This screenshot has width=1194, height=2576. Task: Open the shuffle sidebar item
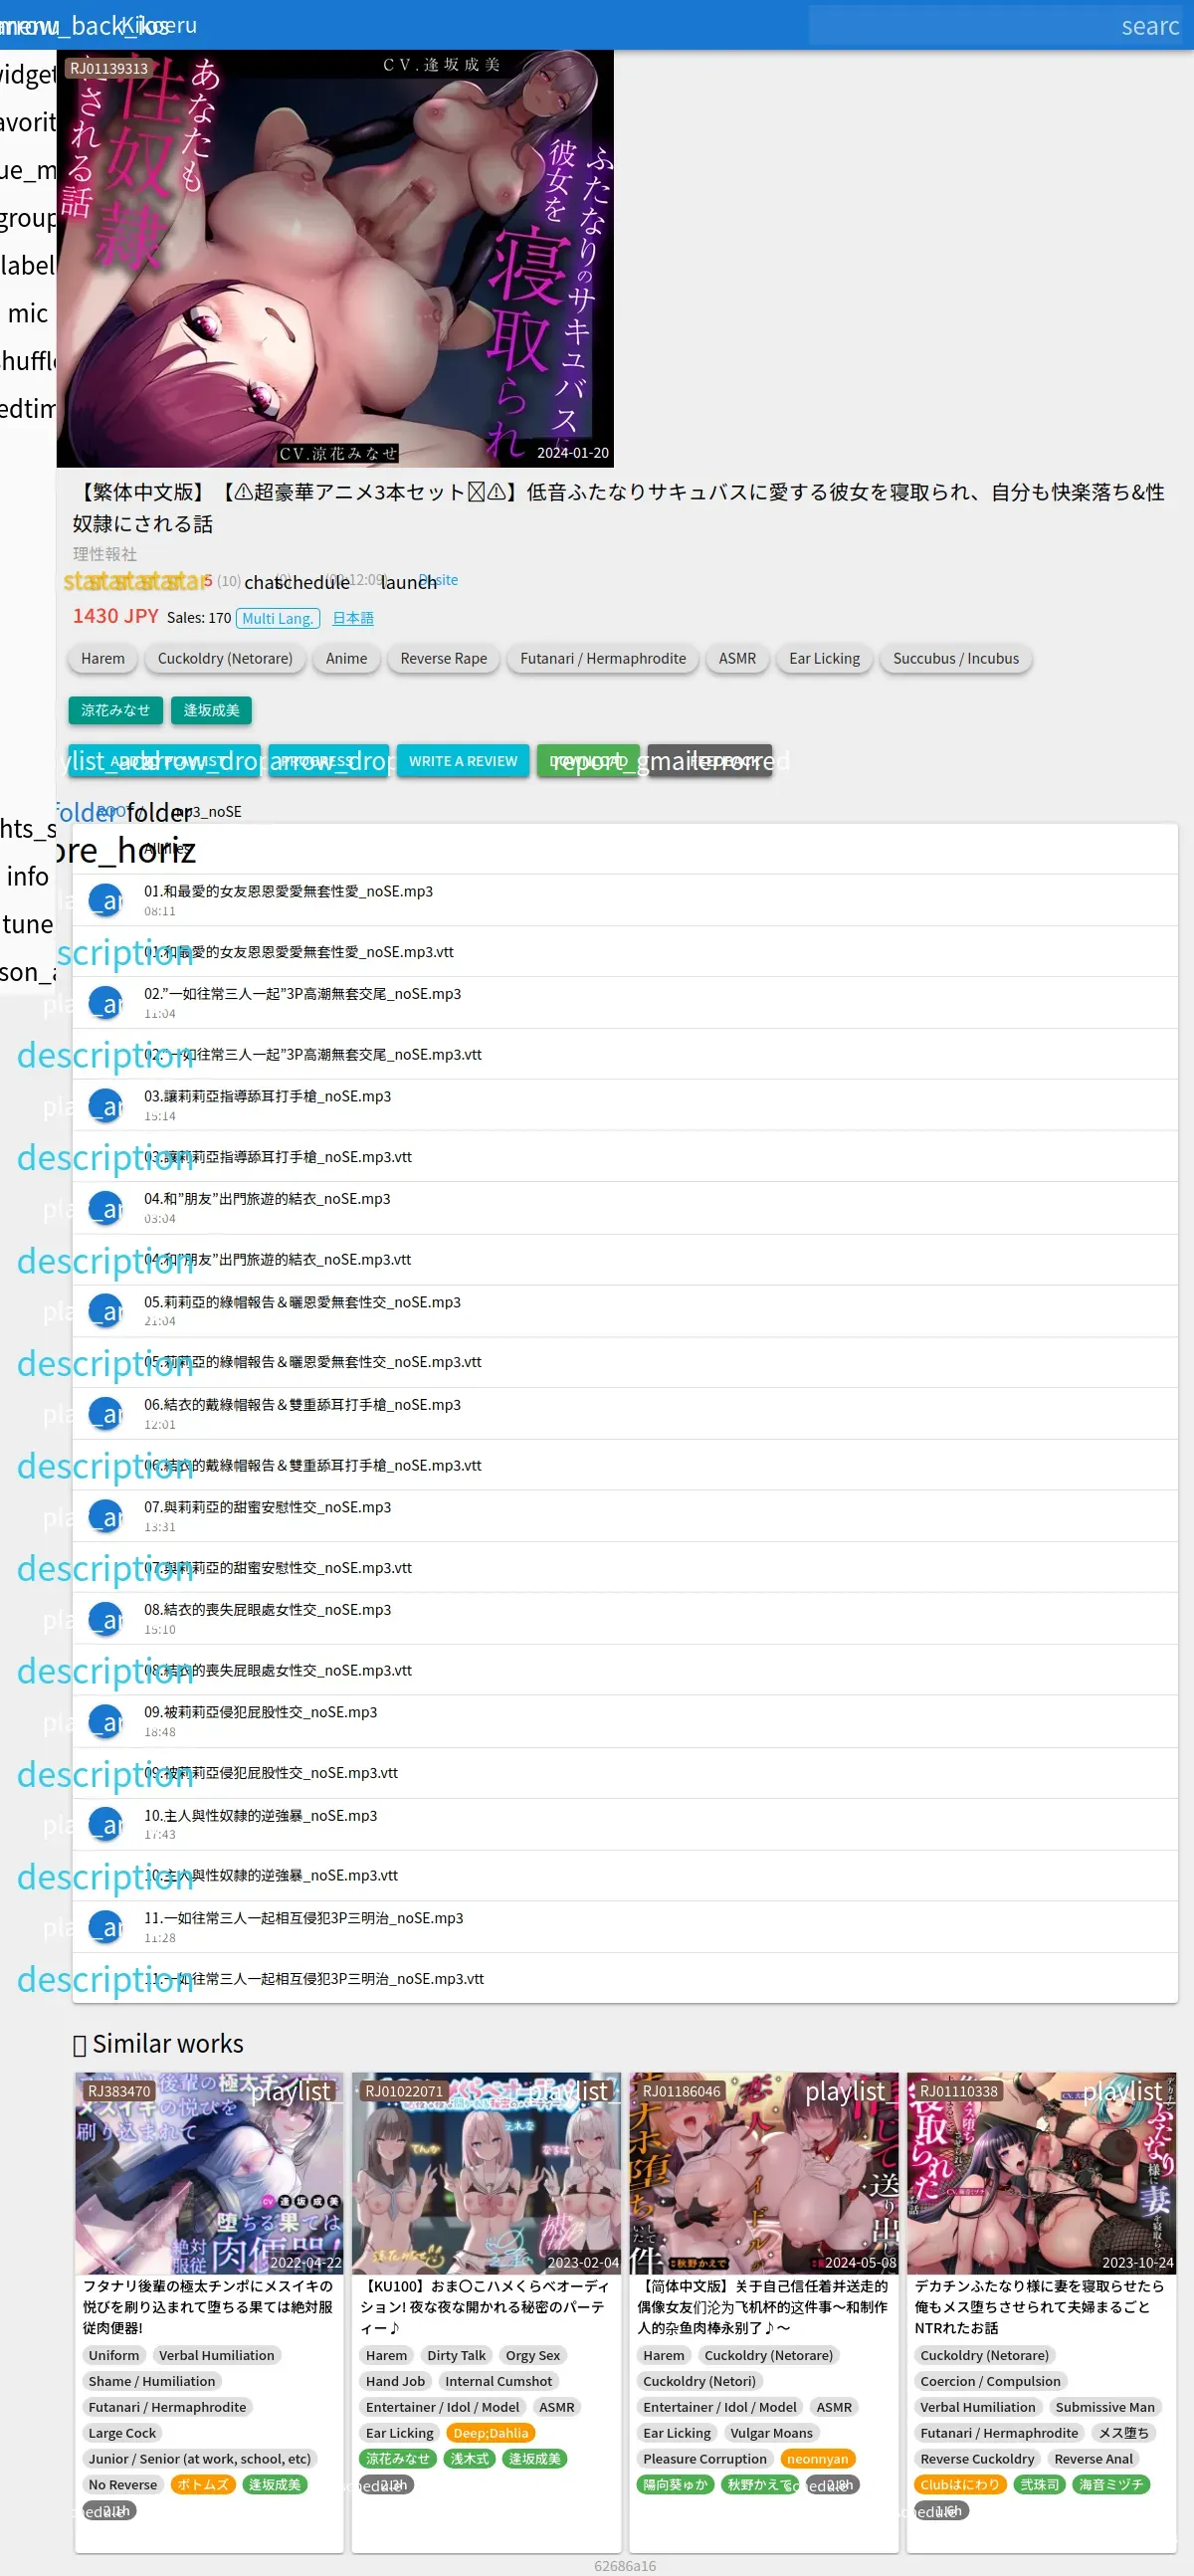28,360
